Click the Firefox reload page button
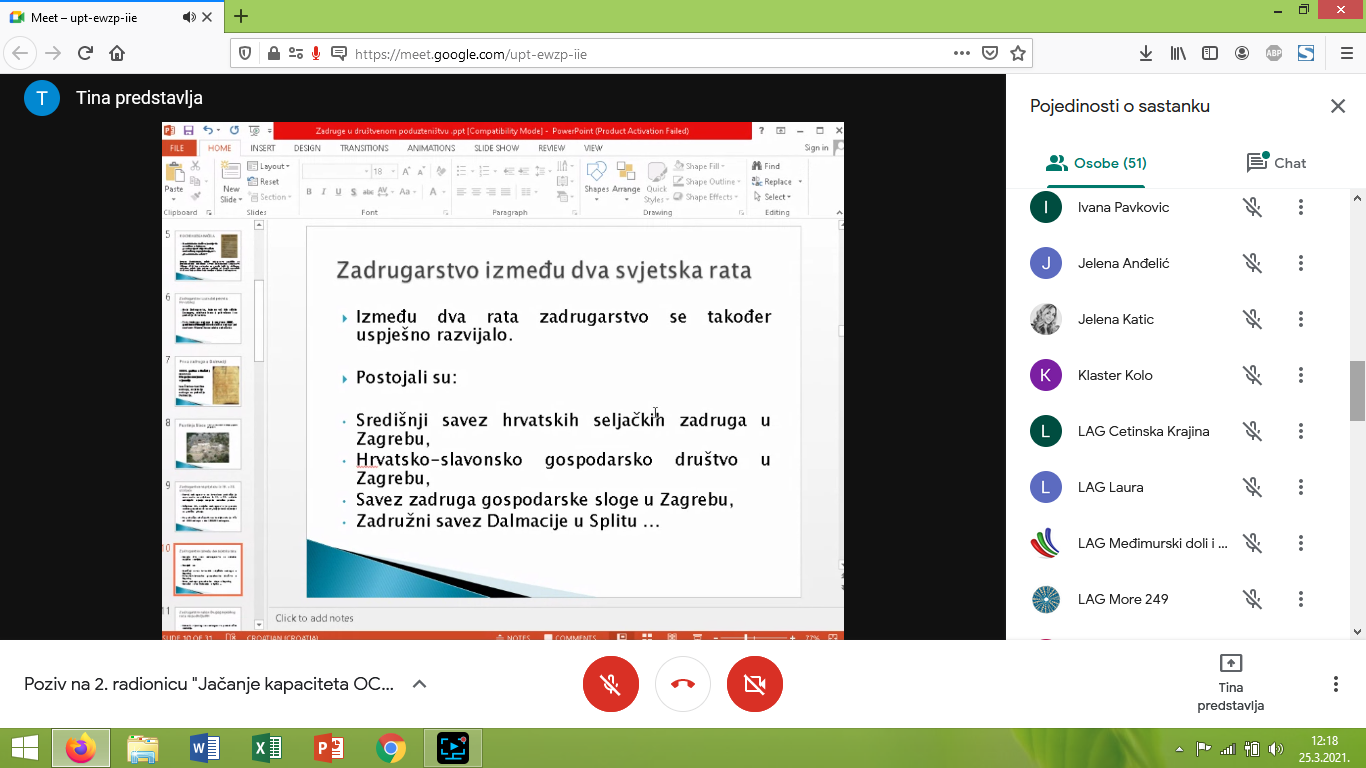 pos(85,53)
